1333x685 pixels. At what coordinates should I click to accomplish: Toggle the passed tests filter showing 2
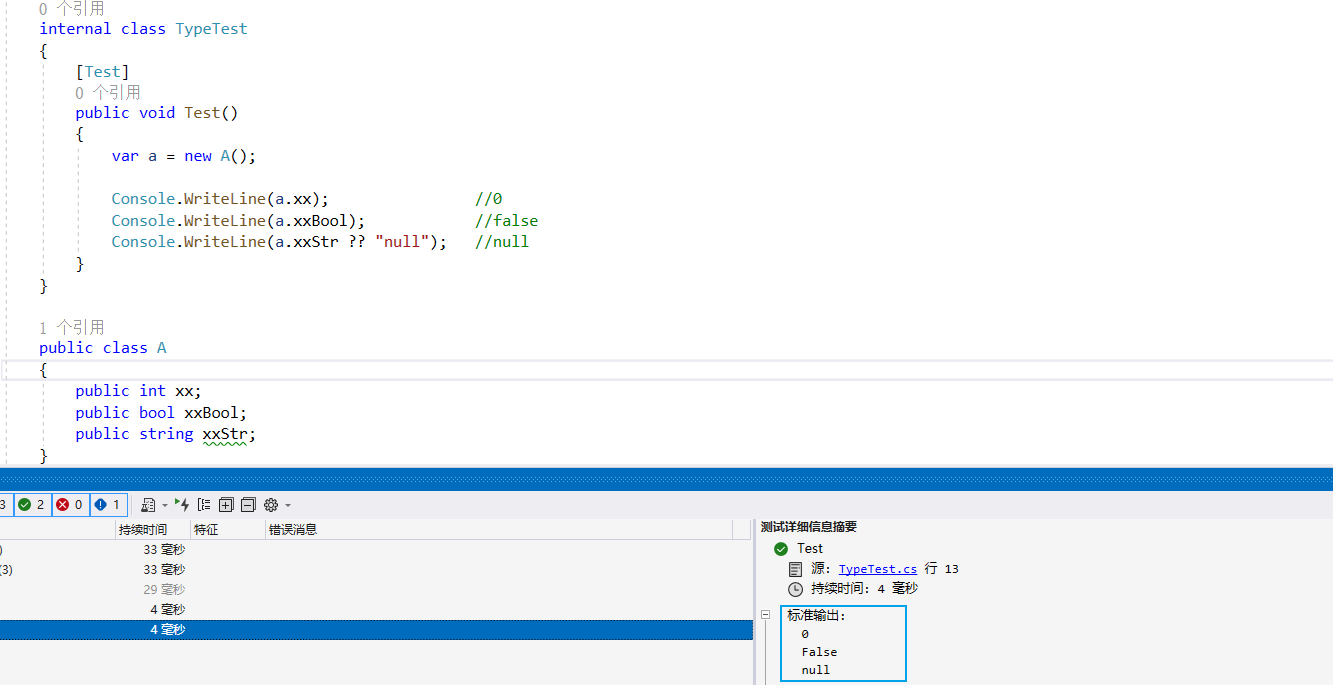(32, 505)
